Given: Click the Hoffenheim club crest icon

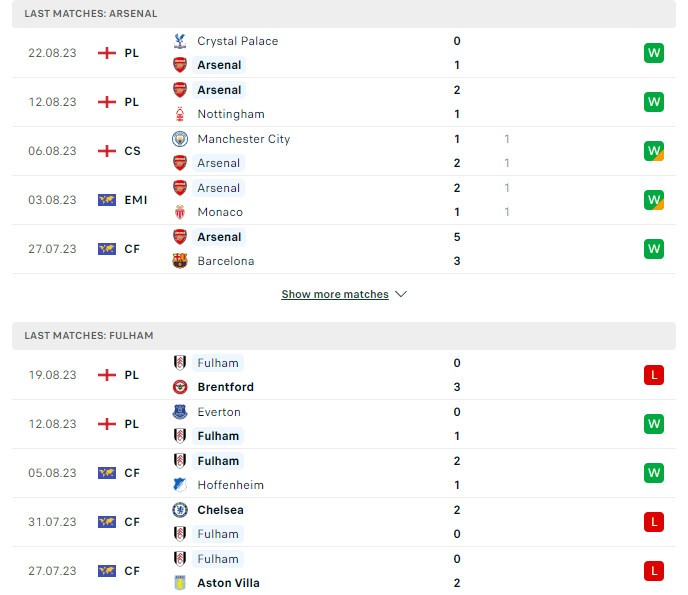Looking at the screenshot, I should point(180,485).
